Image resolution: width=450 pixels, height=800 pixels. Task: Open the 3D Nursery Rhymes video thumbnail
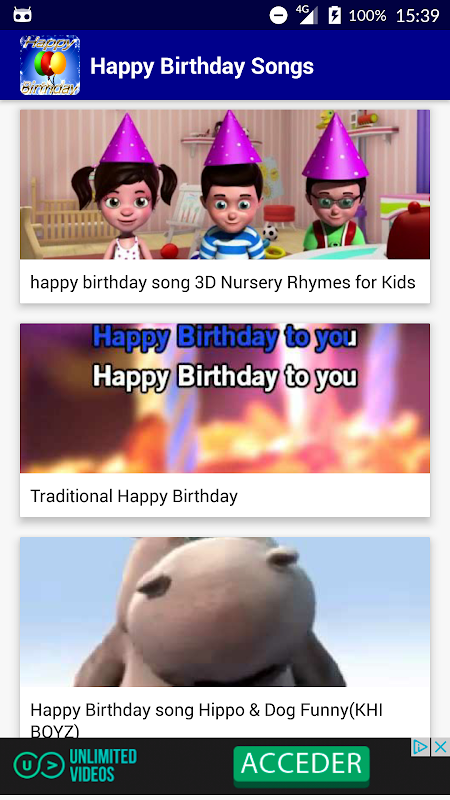225,184
